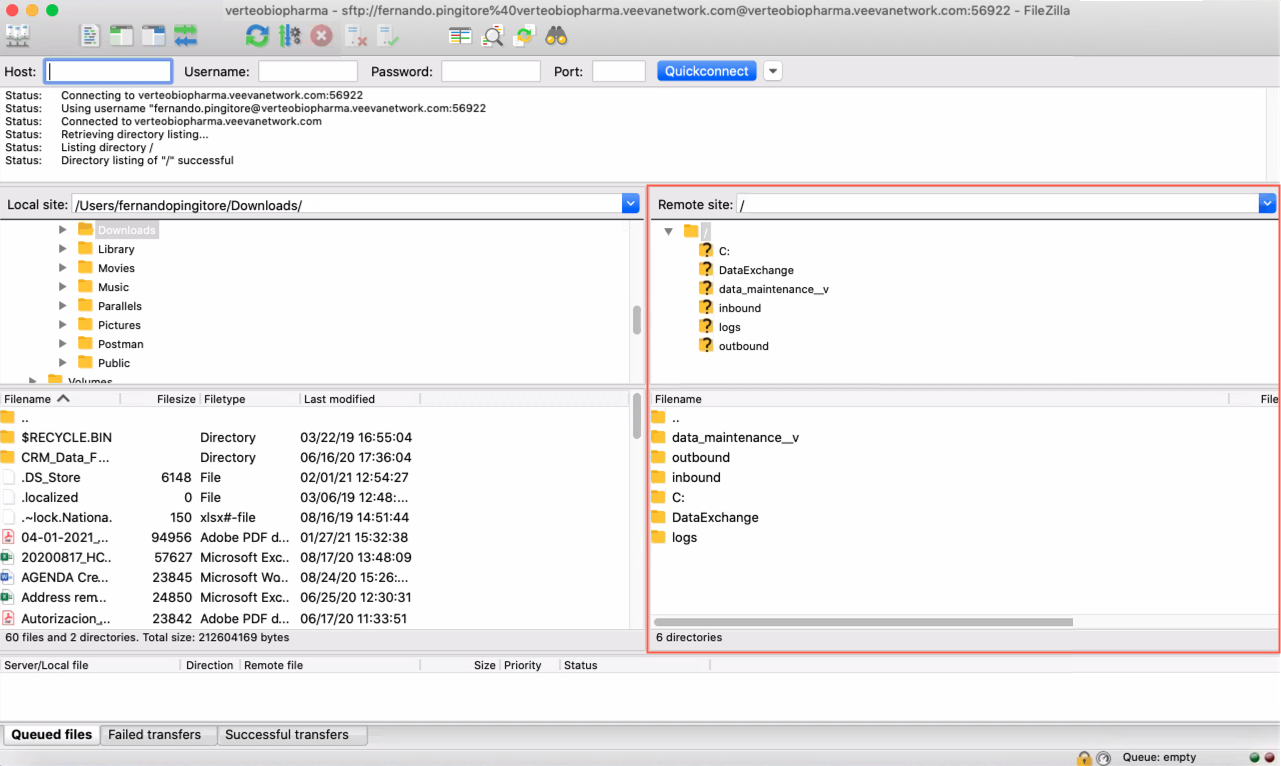Sort remote list by Filename column header
Viewport: 1281px width, 766px height.
coord(940,399)
